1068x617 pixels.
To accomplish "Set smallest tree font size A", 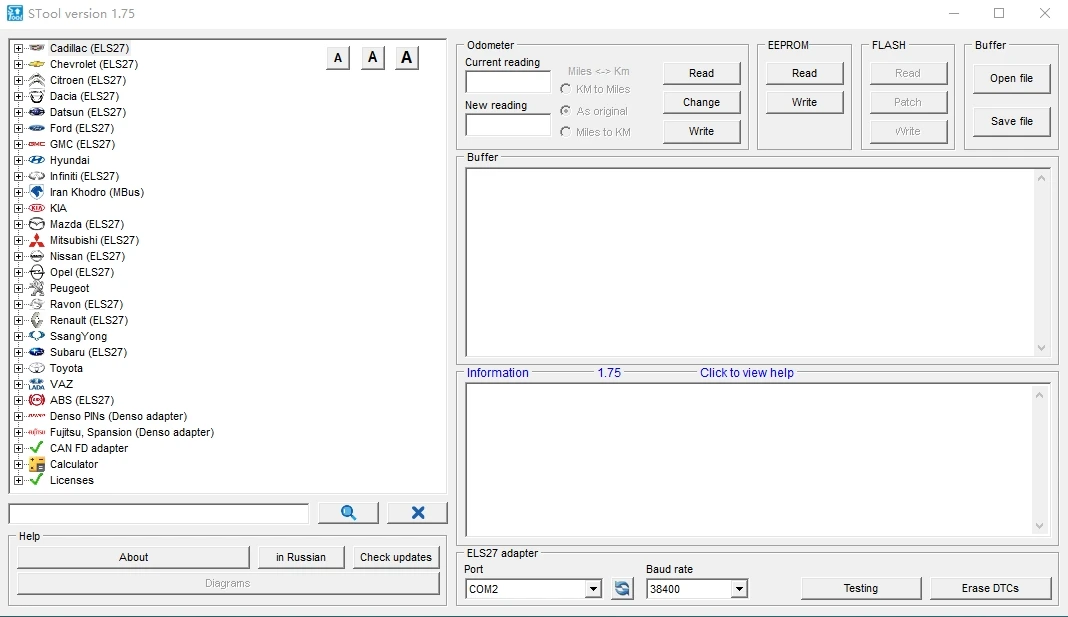I will tap(338, 58).
